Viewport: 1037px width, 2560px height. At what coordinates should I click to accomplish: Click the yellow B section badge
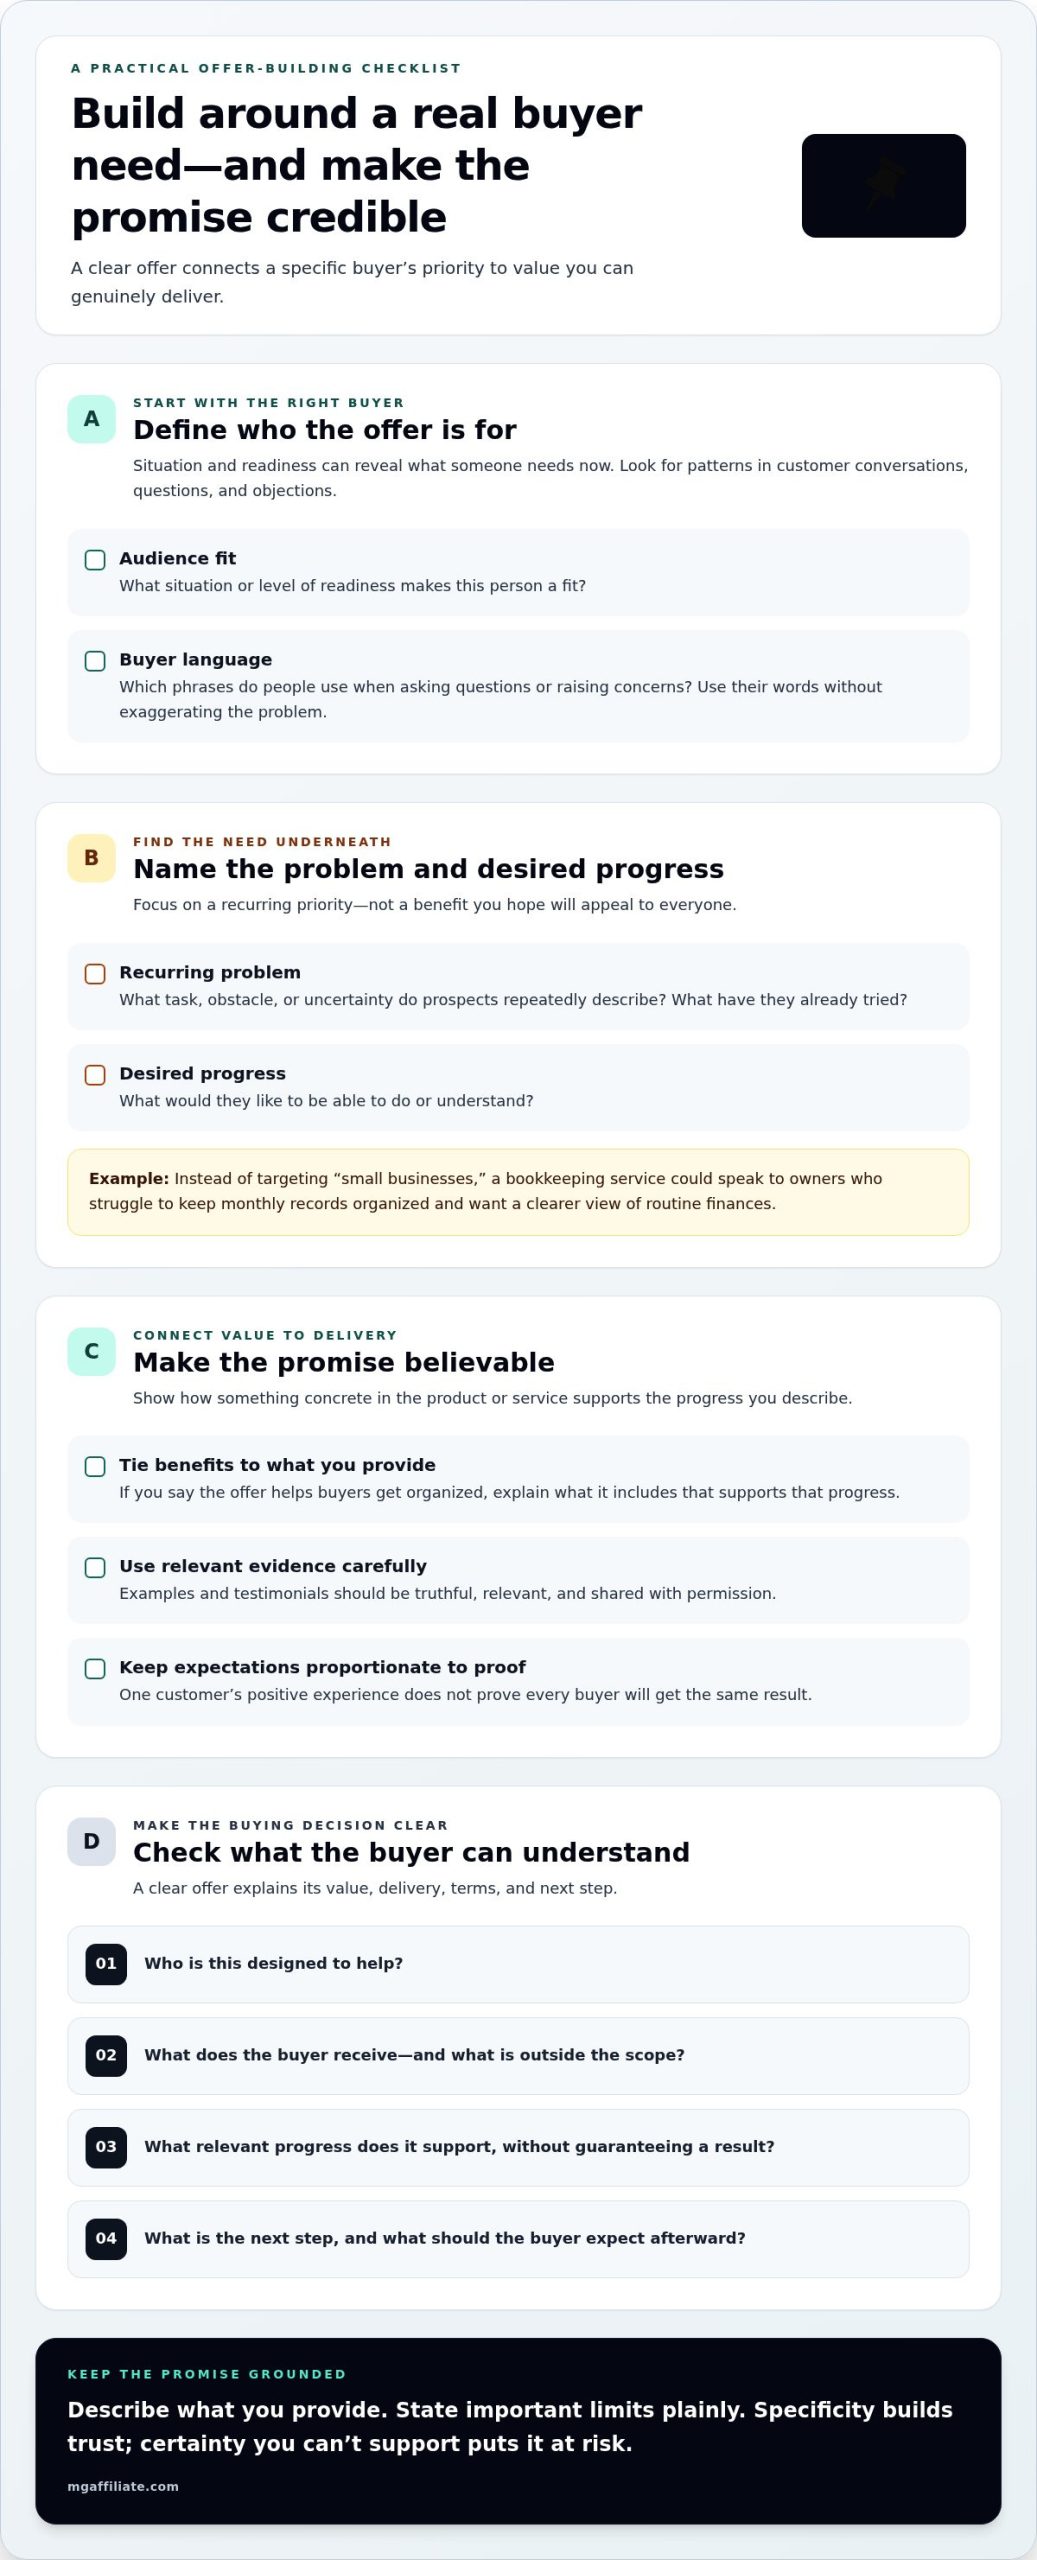[91, 858]
